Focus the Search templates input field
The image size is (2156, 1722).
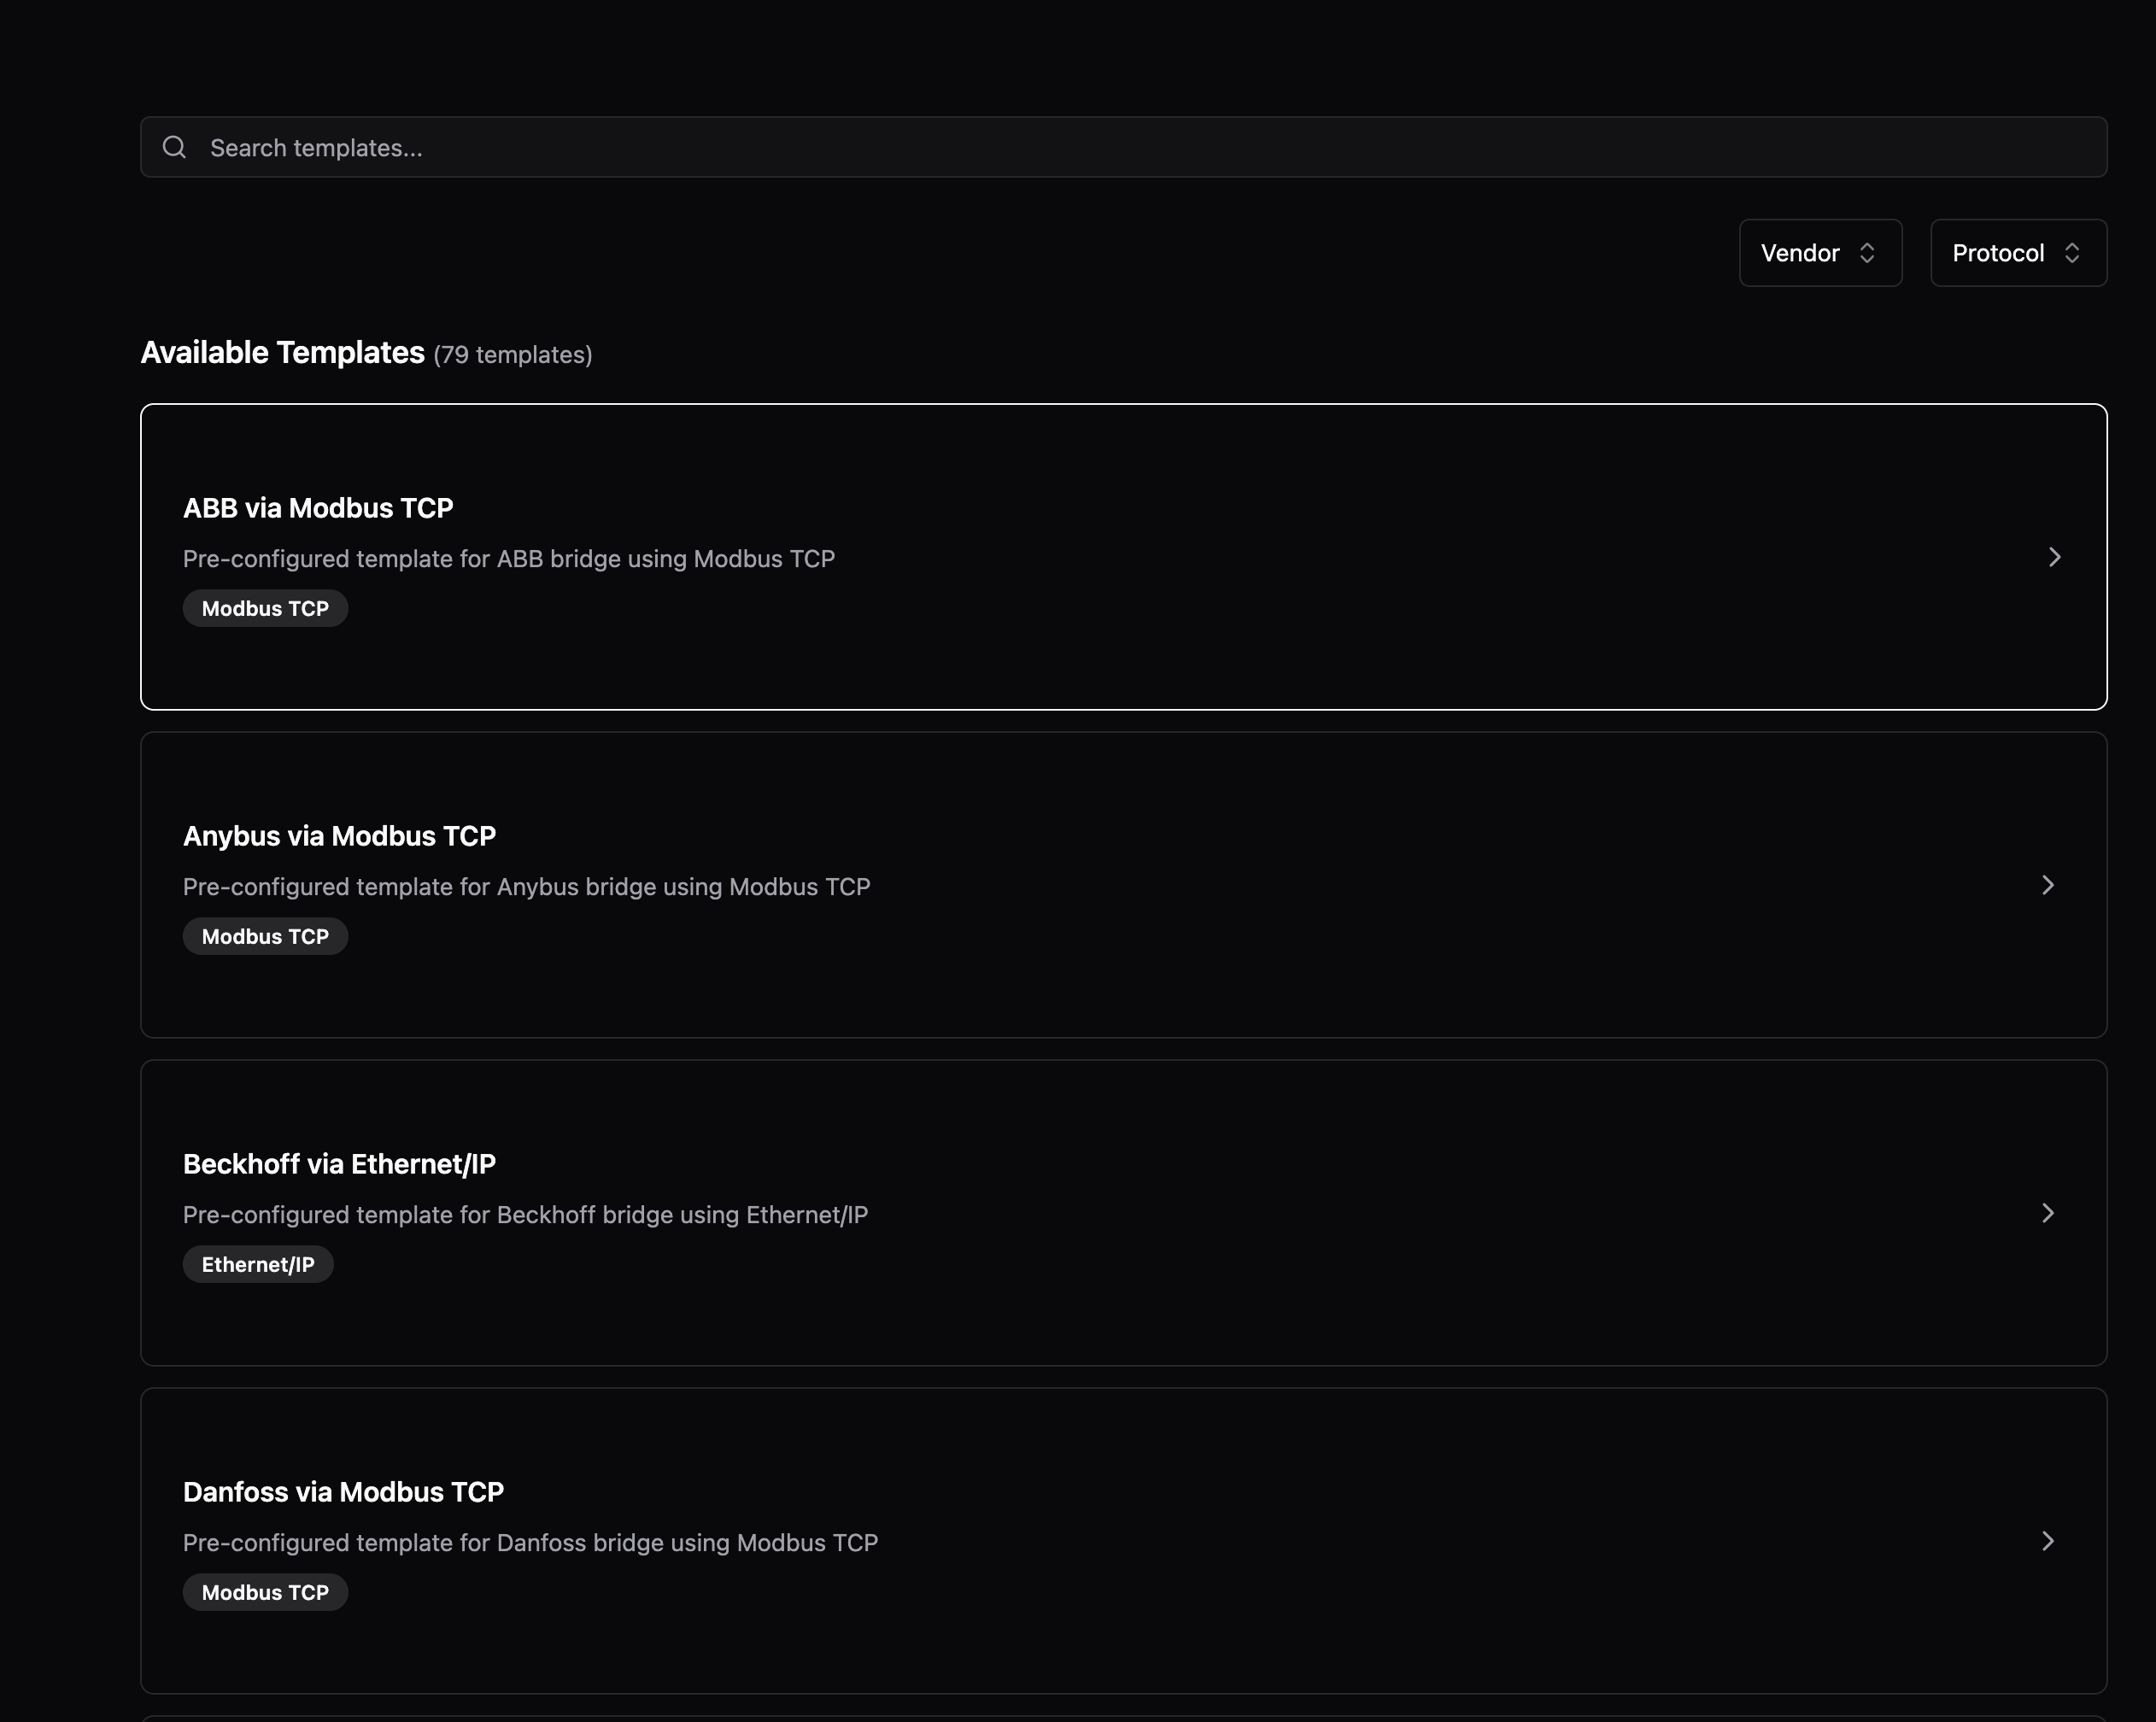[x=1123, y=147]
